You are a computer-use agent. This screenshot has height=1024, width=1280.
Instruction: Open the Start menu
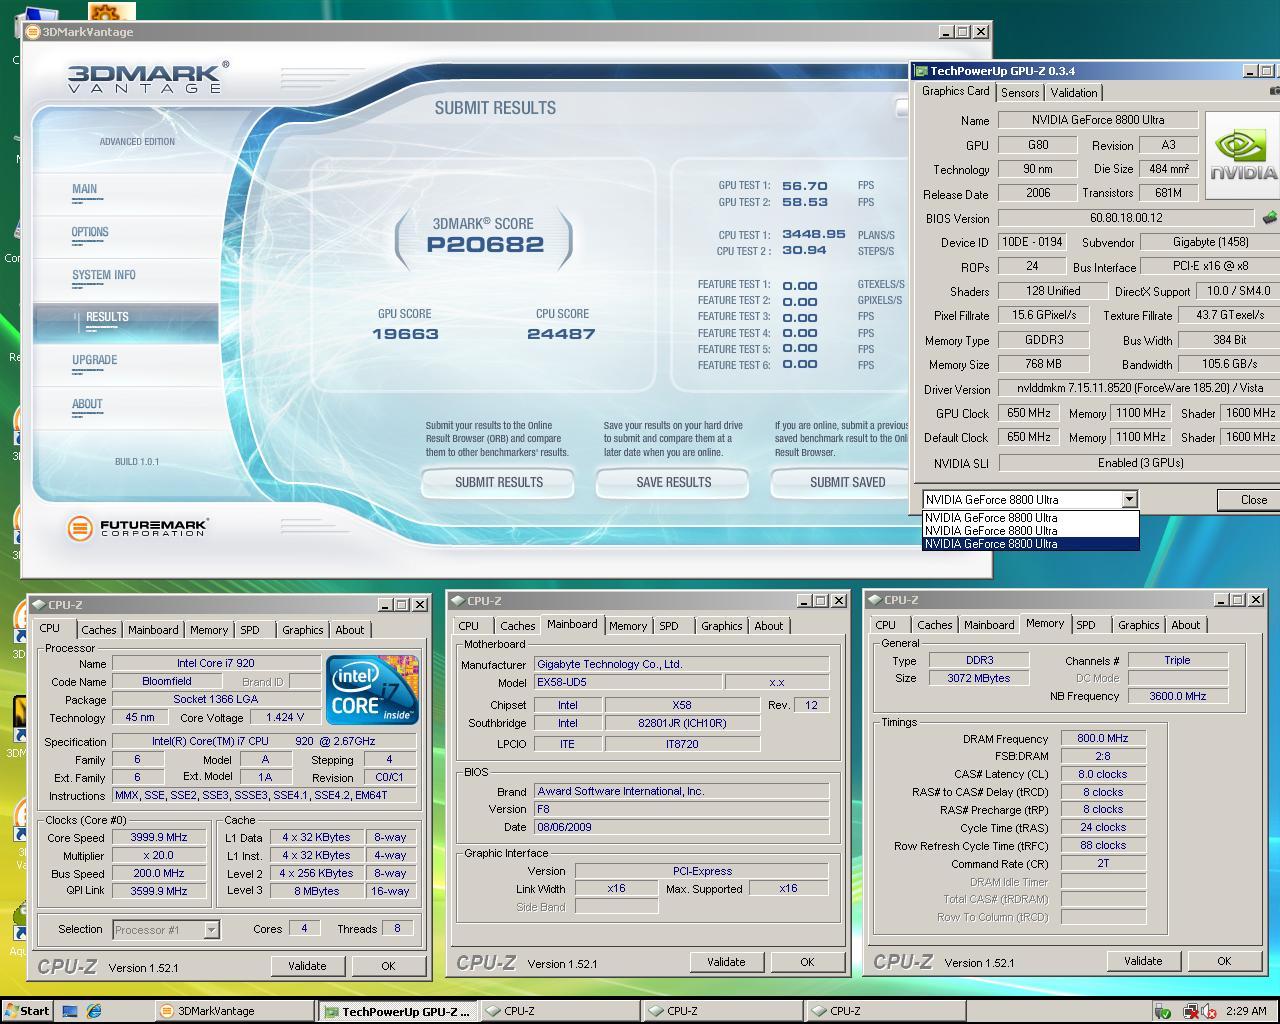27,1011
